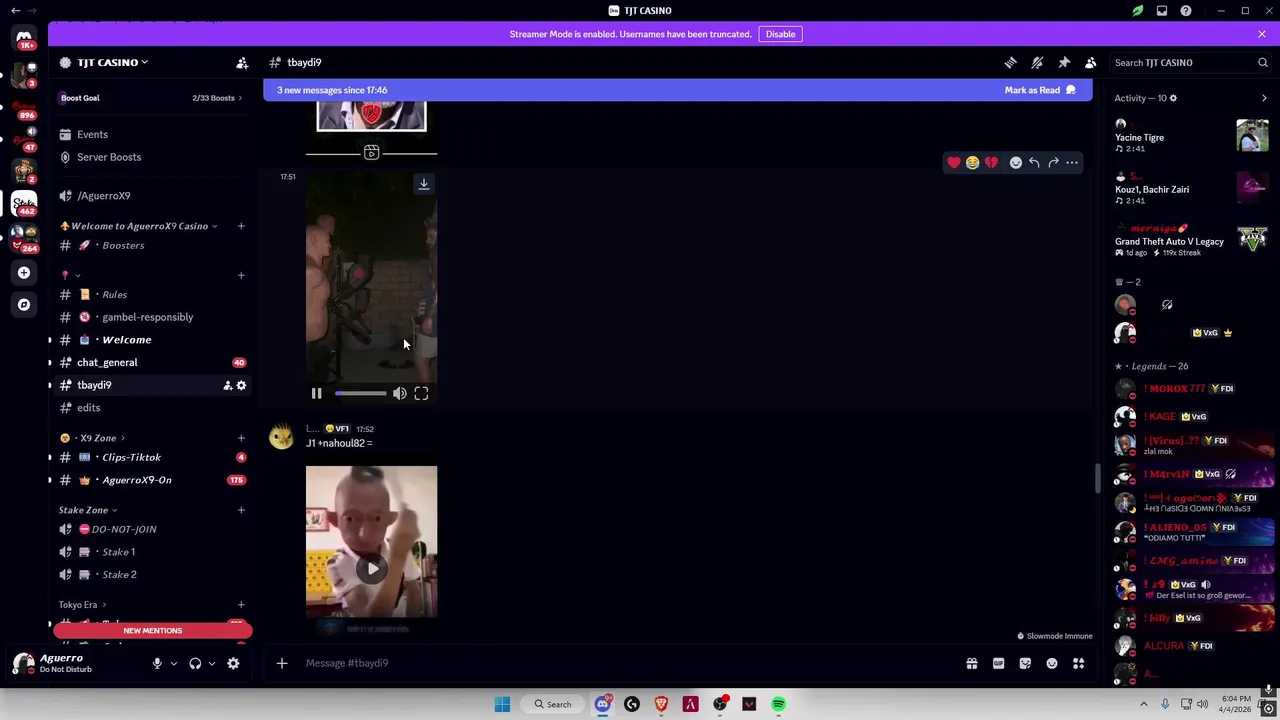The width and height of the screenshot is (1280, 720).
Task: Open Clips-Tiktok channel
Action: [x=150, y=457]
